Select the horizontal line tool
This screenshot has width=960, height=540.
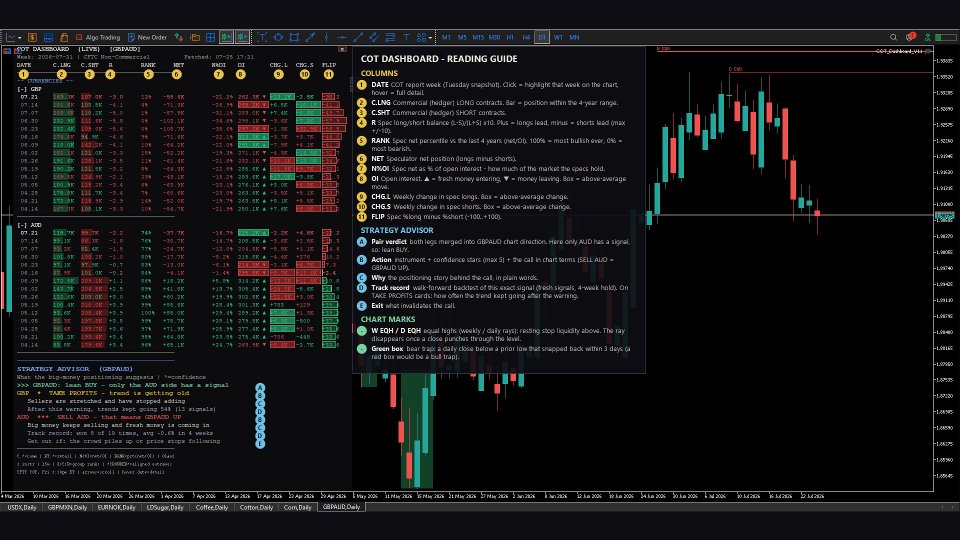tap(342, 37)
